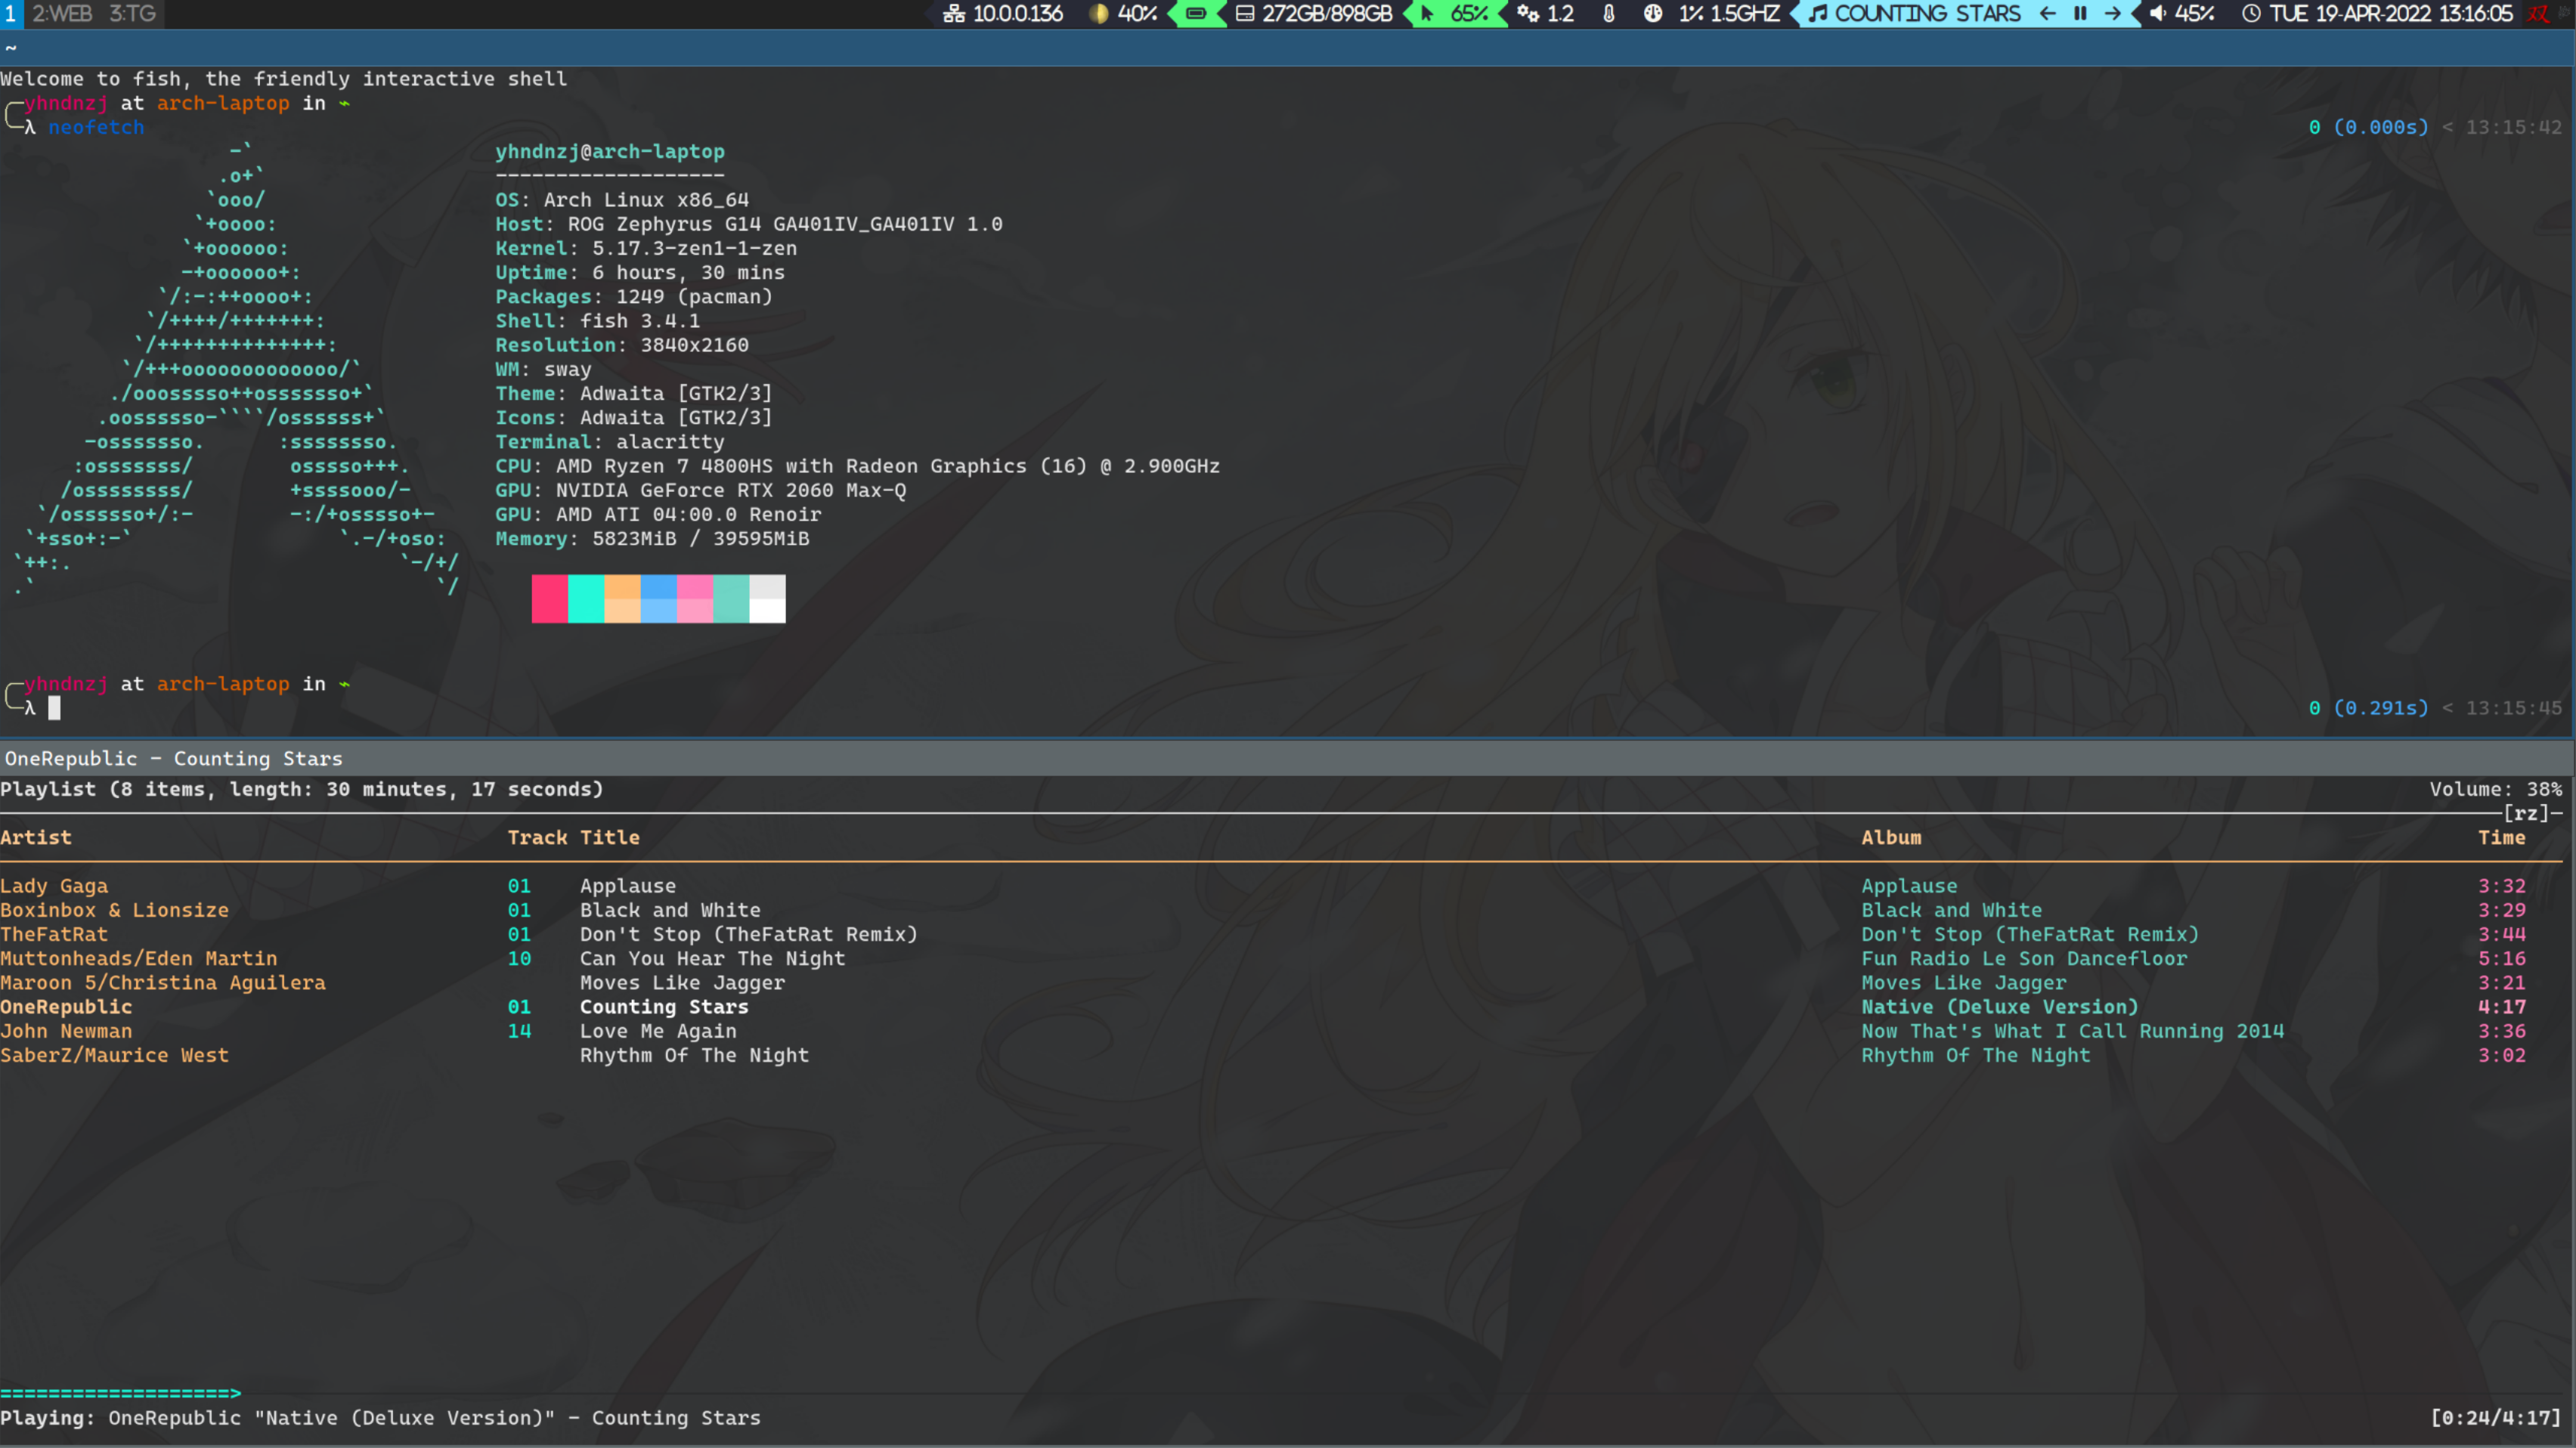Click the 272GB/898GB disk usage text
2576x1448 pixels.
pyautogui.click(x=1327, y=14)
